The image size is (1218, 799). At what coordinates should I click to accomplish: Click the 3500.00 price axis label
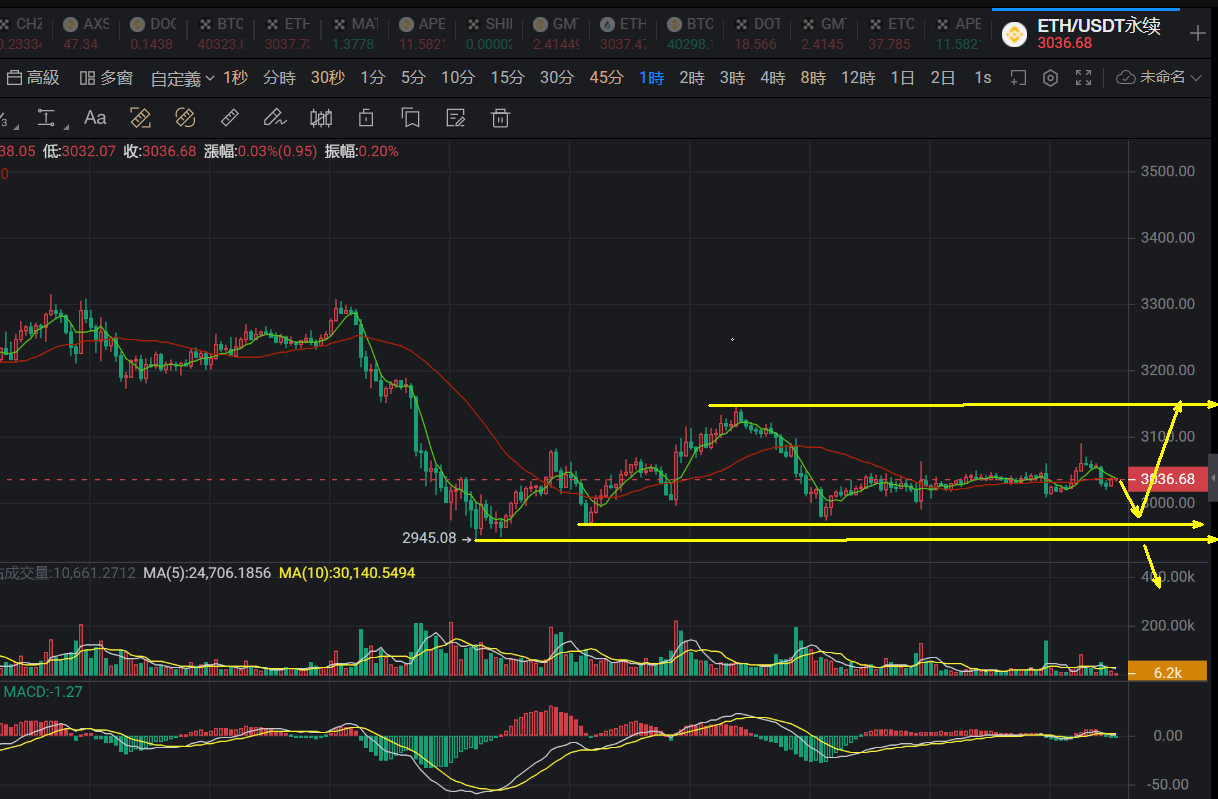point(1168,171)
